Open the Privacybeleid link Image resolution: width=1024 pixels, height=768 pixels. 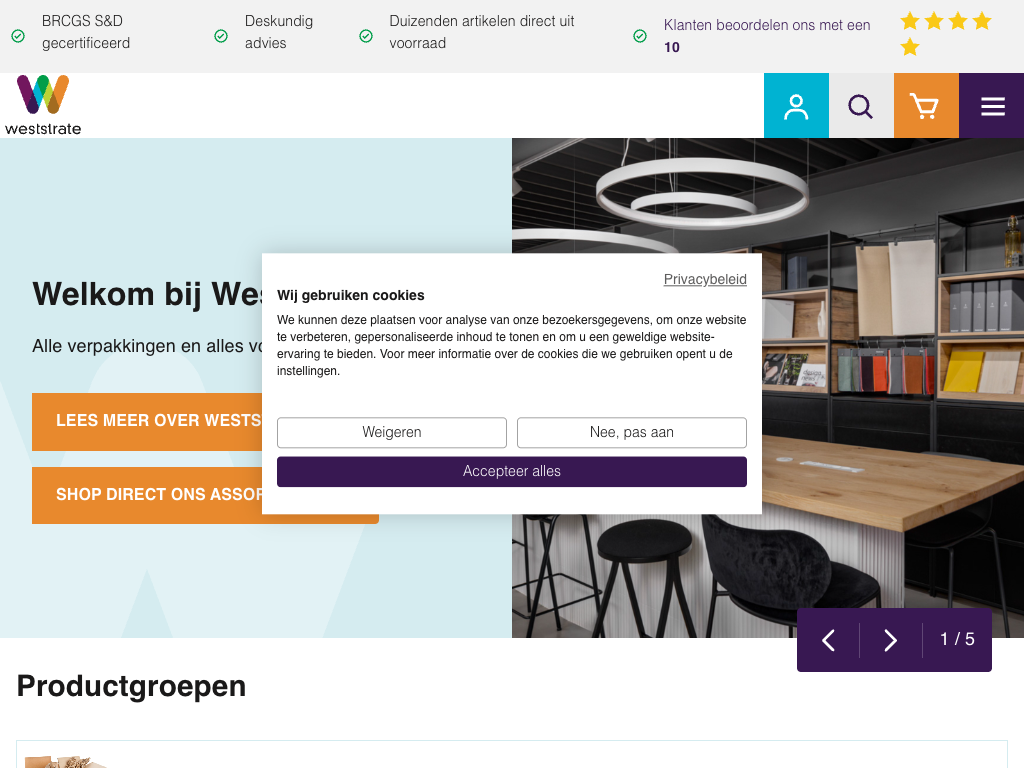(705, 280)
